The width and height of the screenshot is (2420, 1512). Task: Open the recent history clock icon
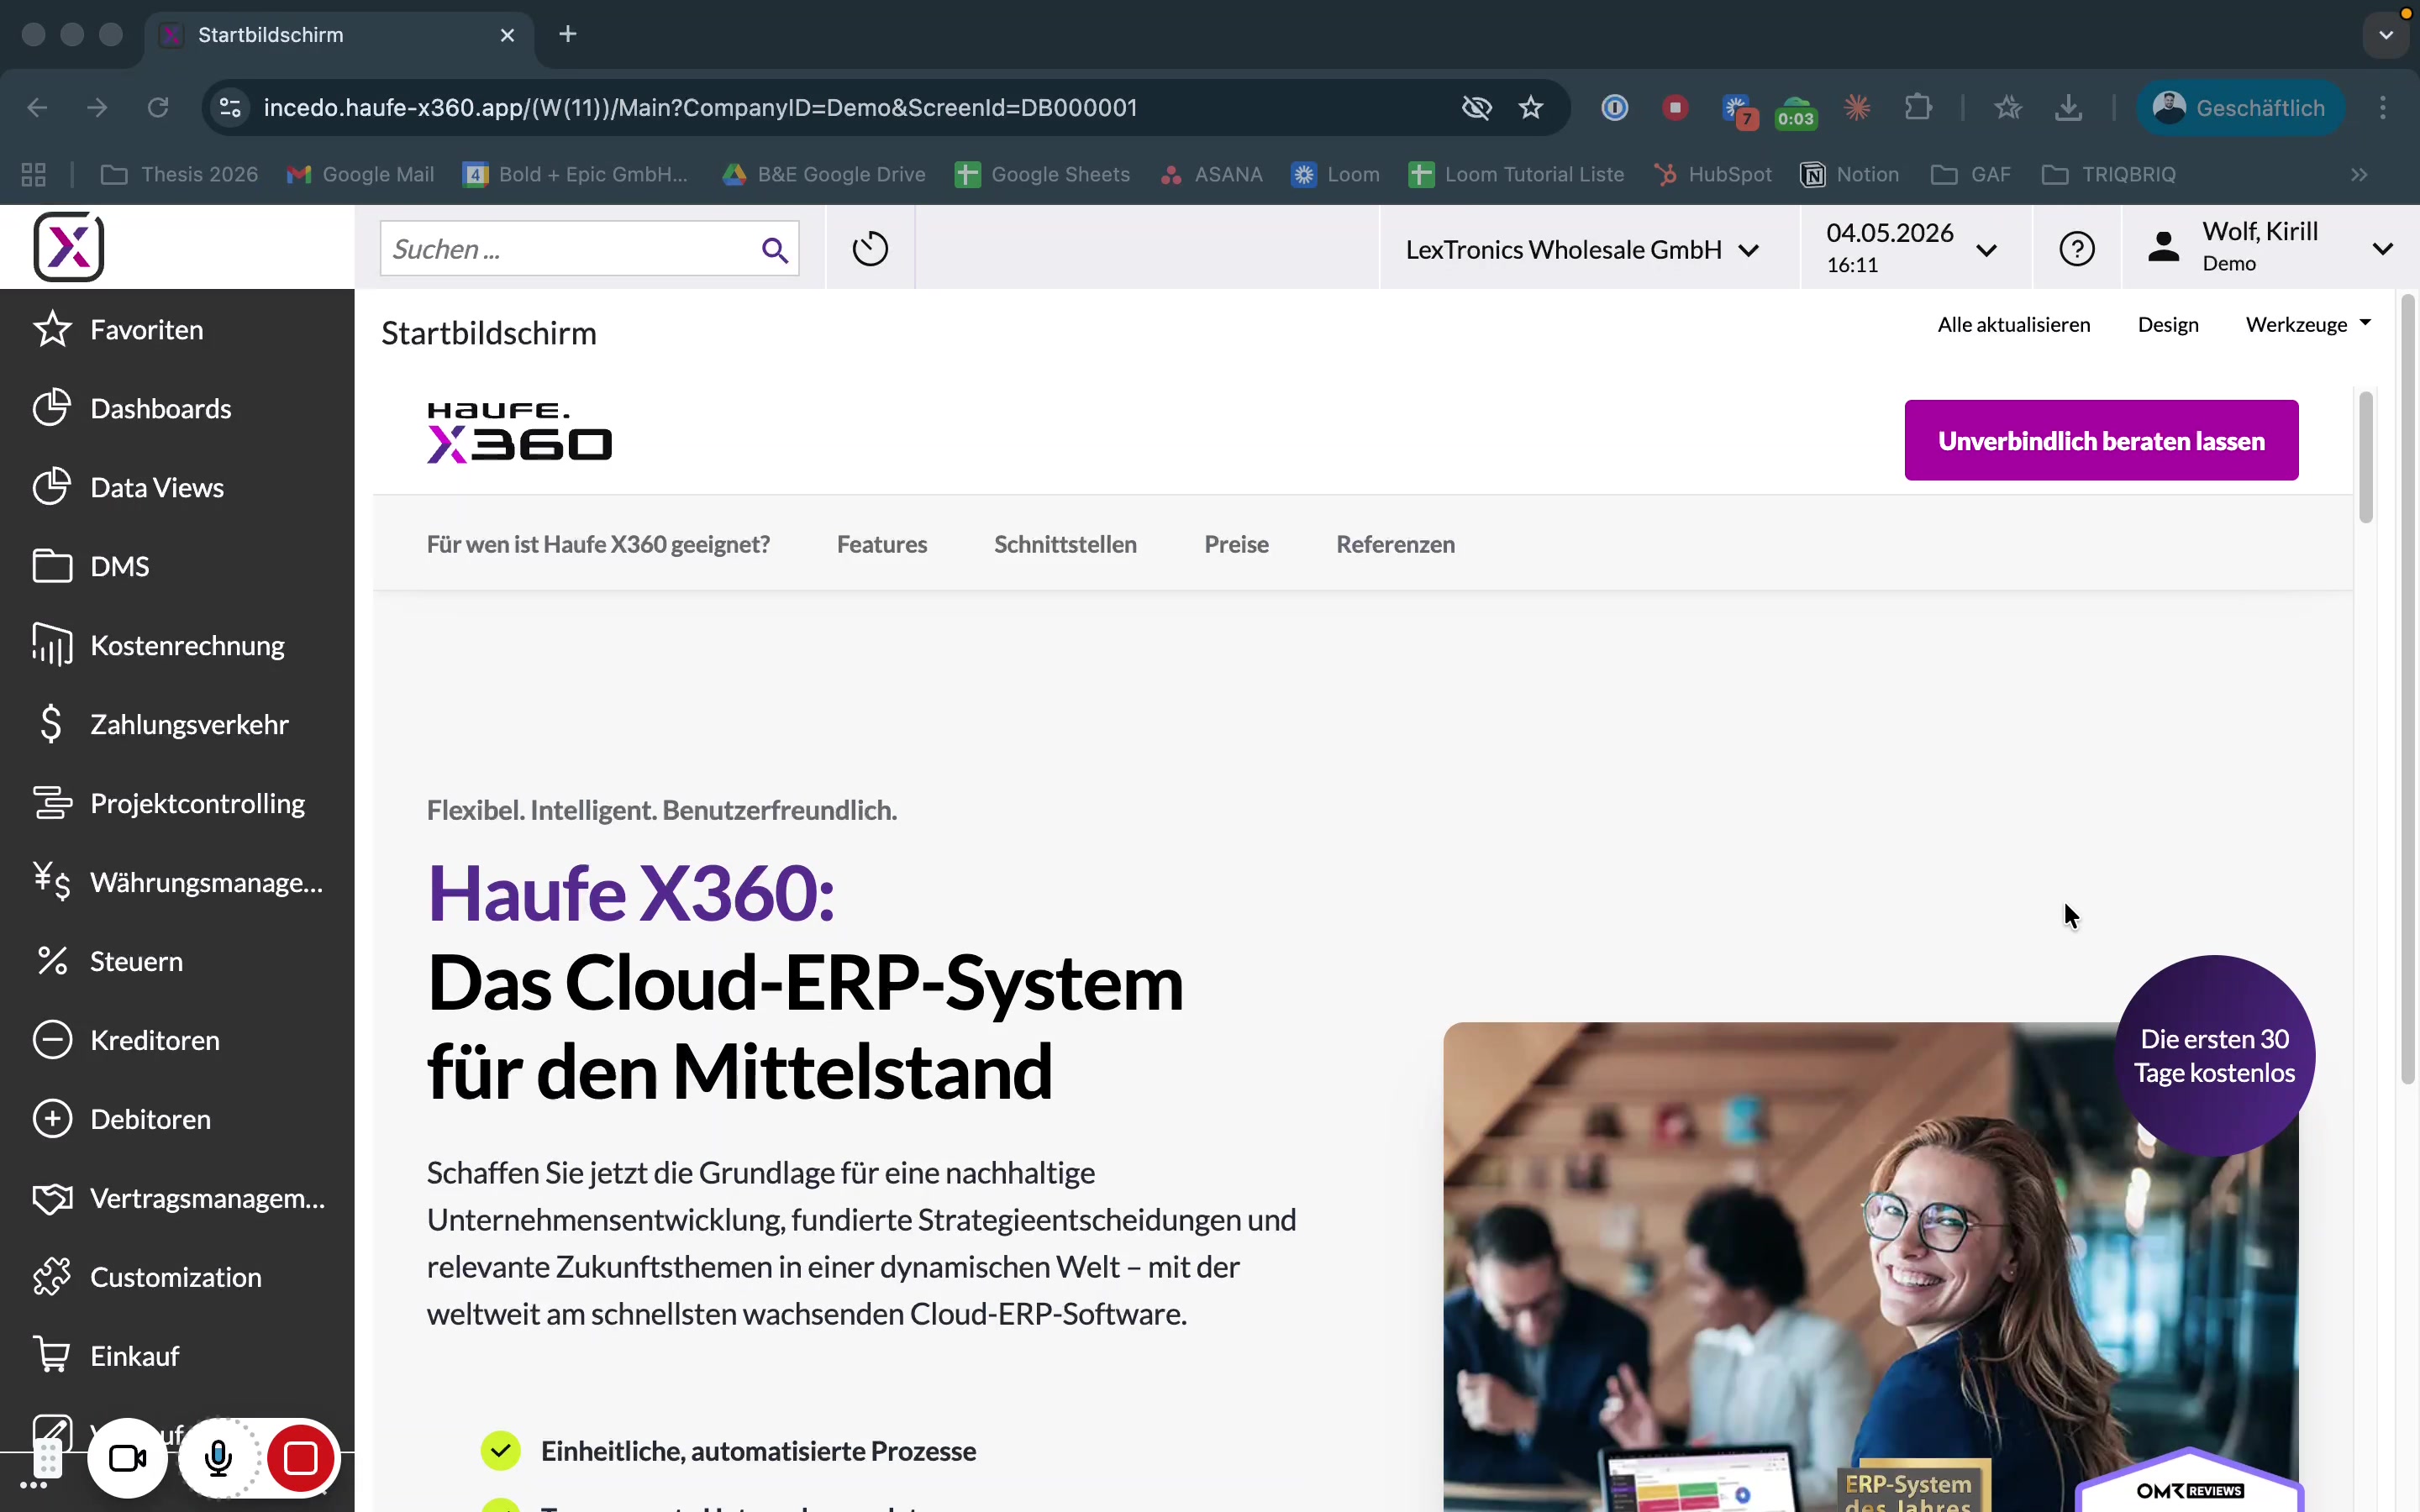870,249
